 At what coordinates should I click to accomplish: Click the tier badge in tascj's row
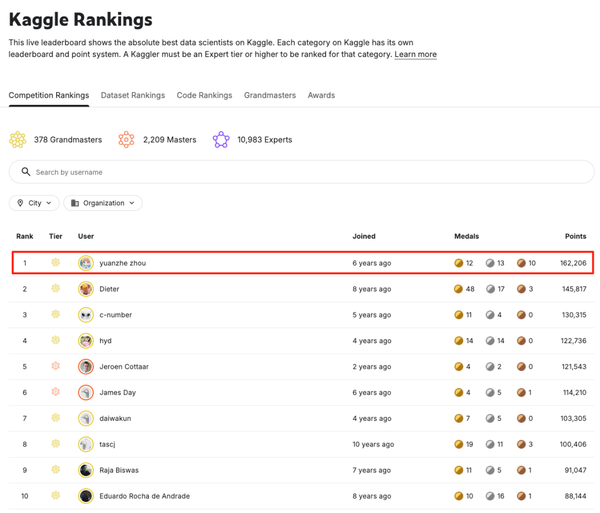coord(55,444)
